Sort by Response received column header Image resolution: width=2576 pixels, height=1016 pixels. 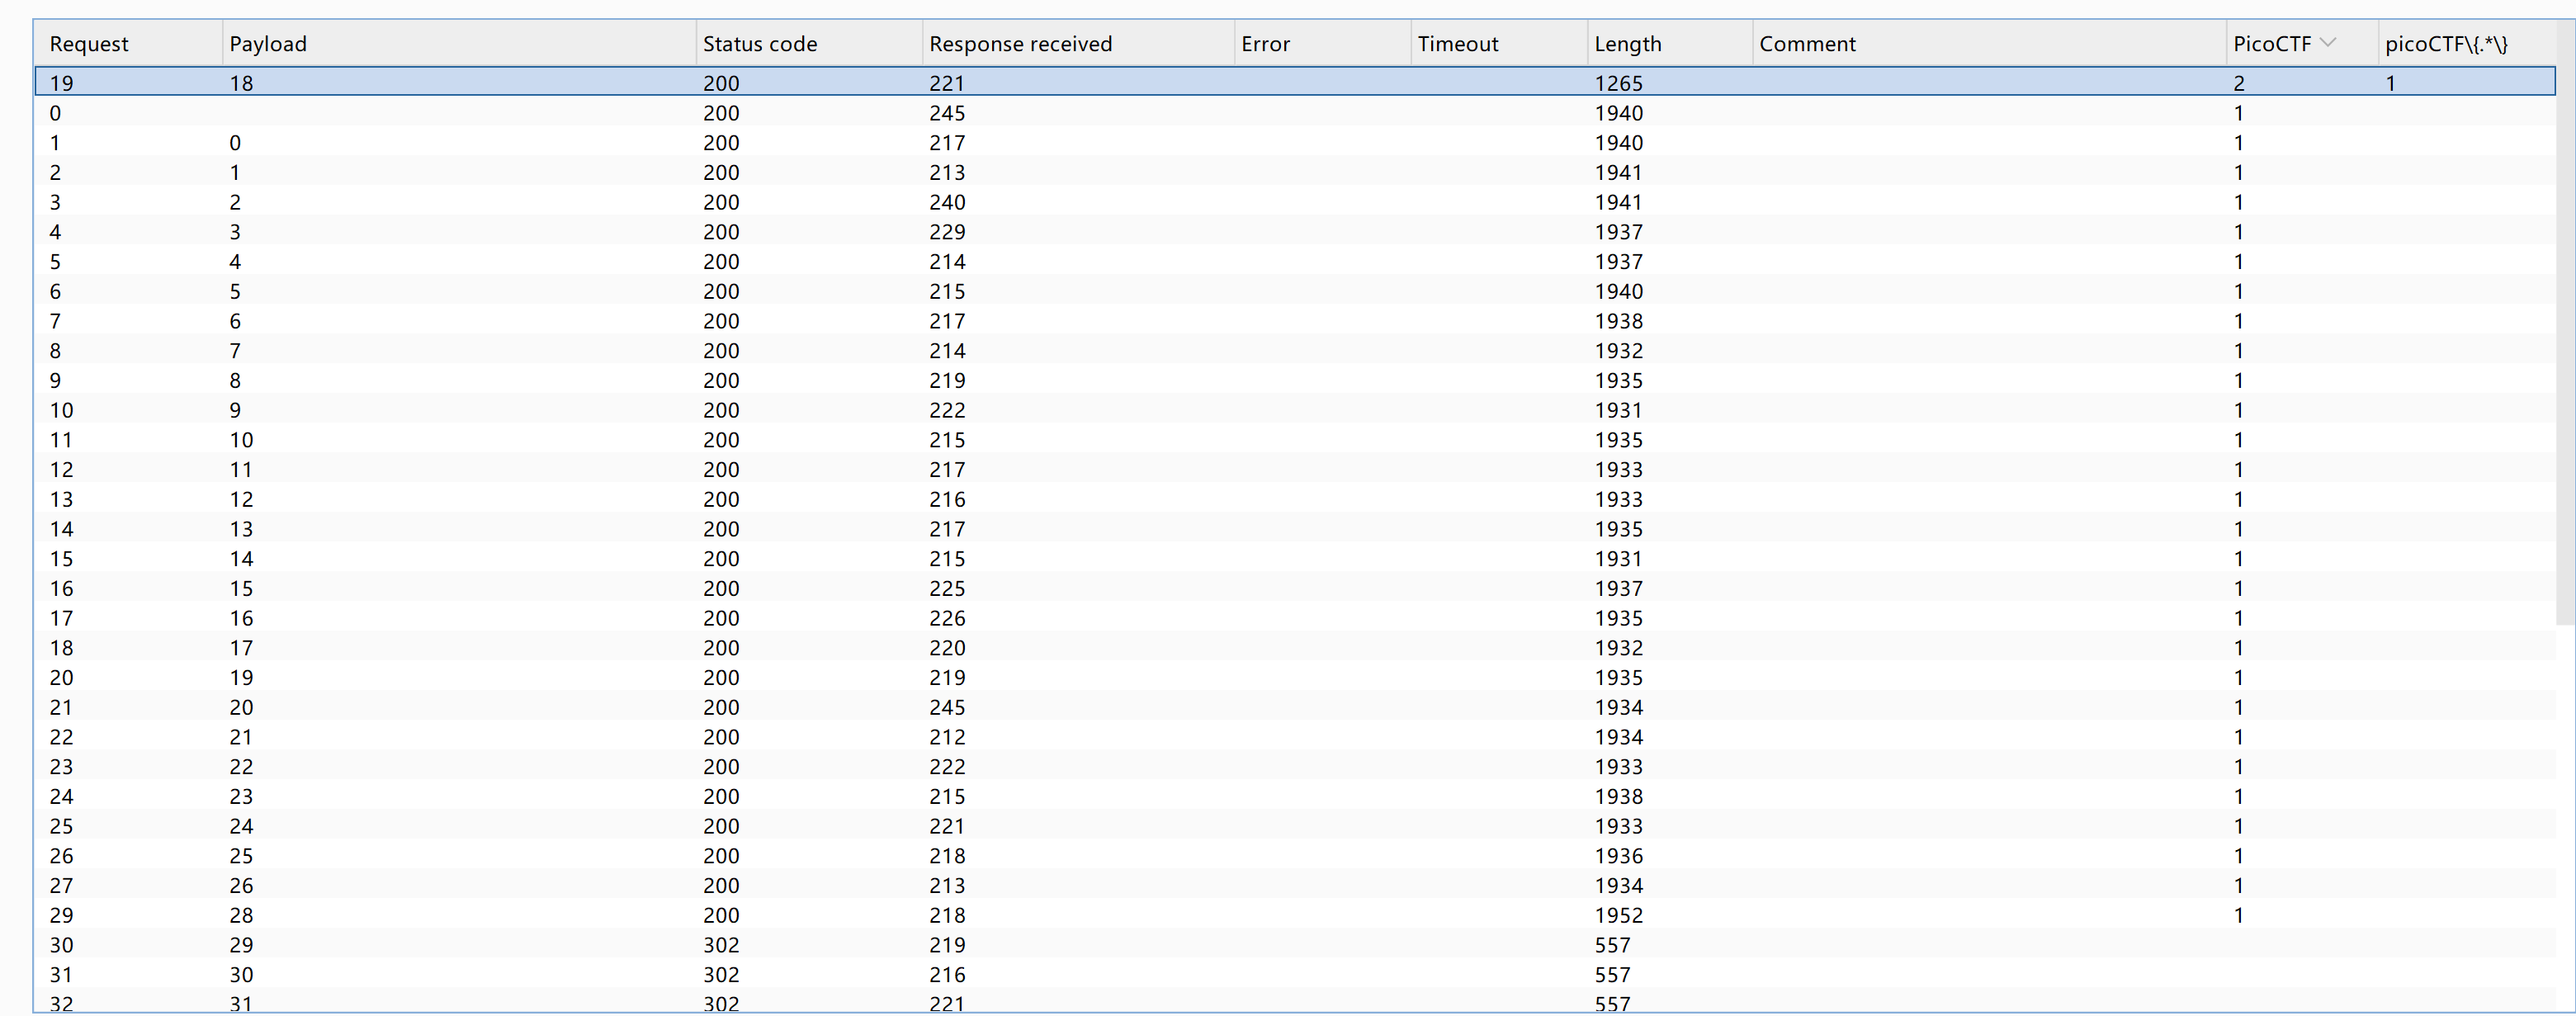[1077, 44]
